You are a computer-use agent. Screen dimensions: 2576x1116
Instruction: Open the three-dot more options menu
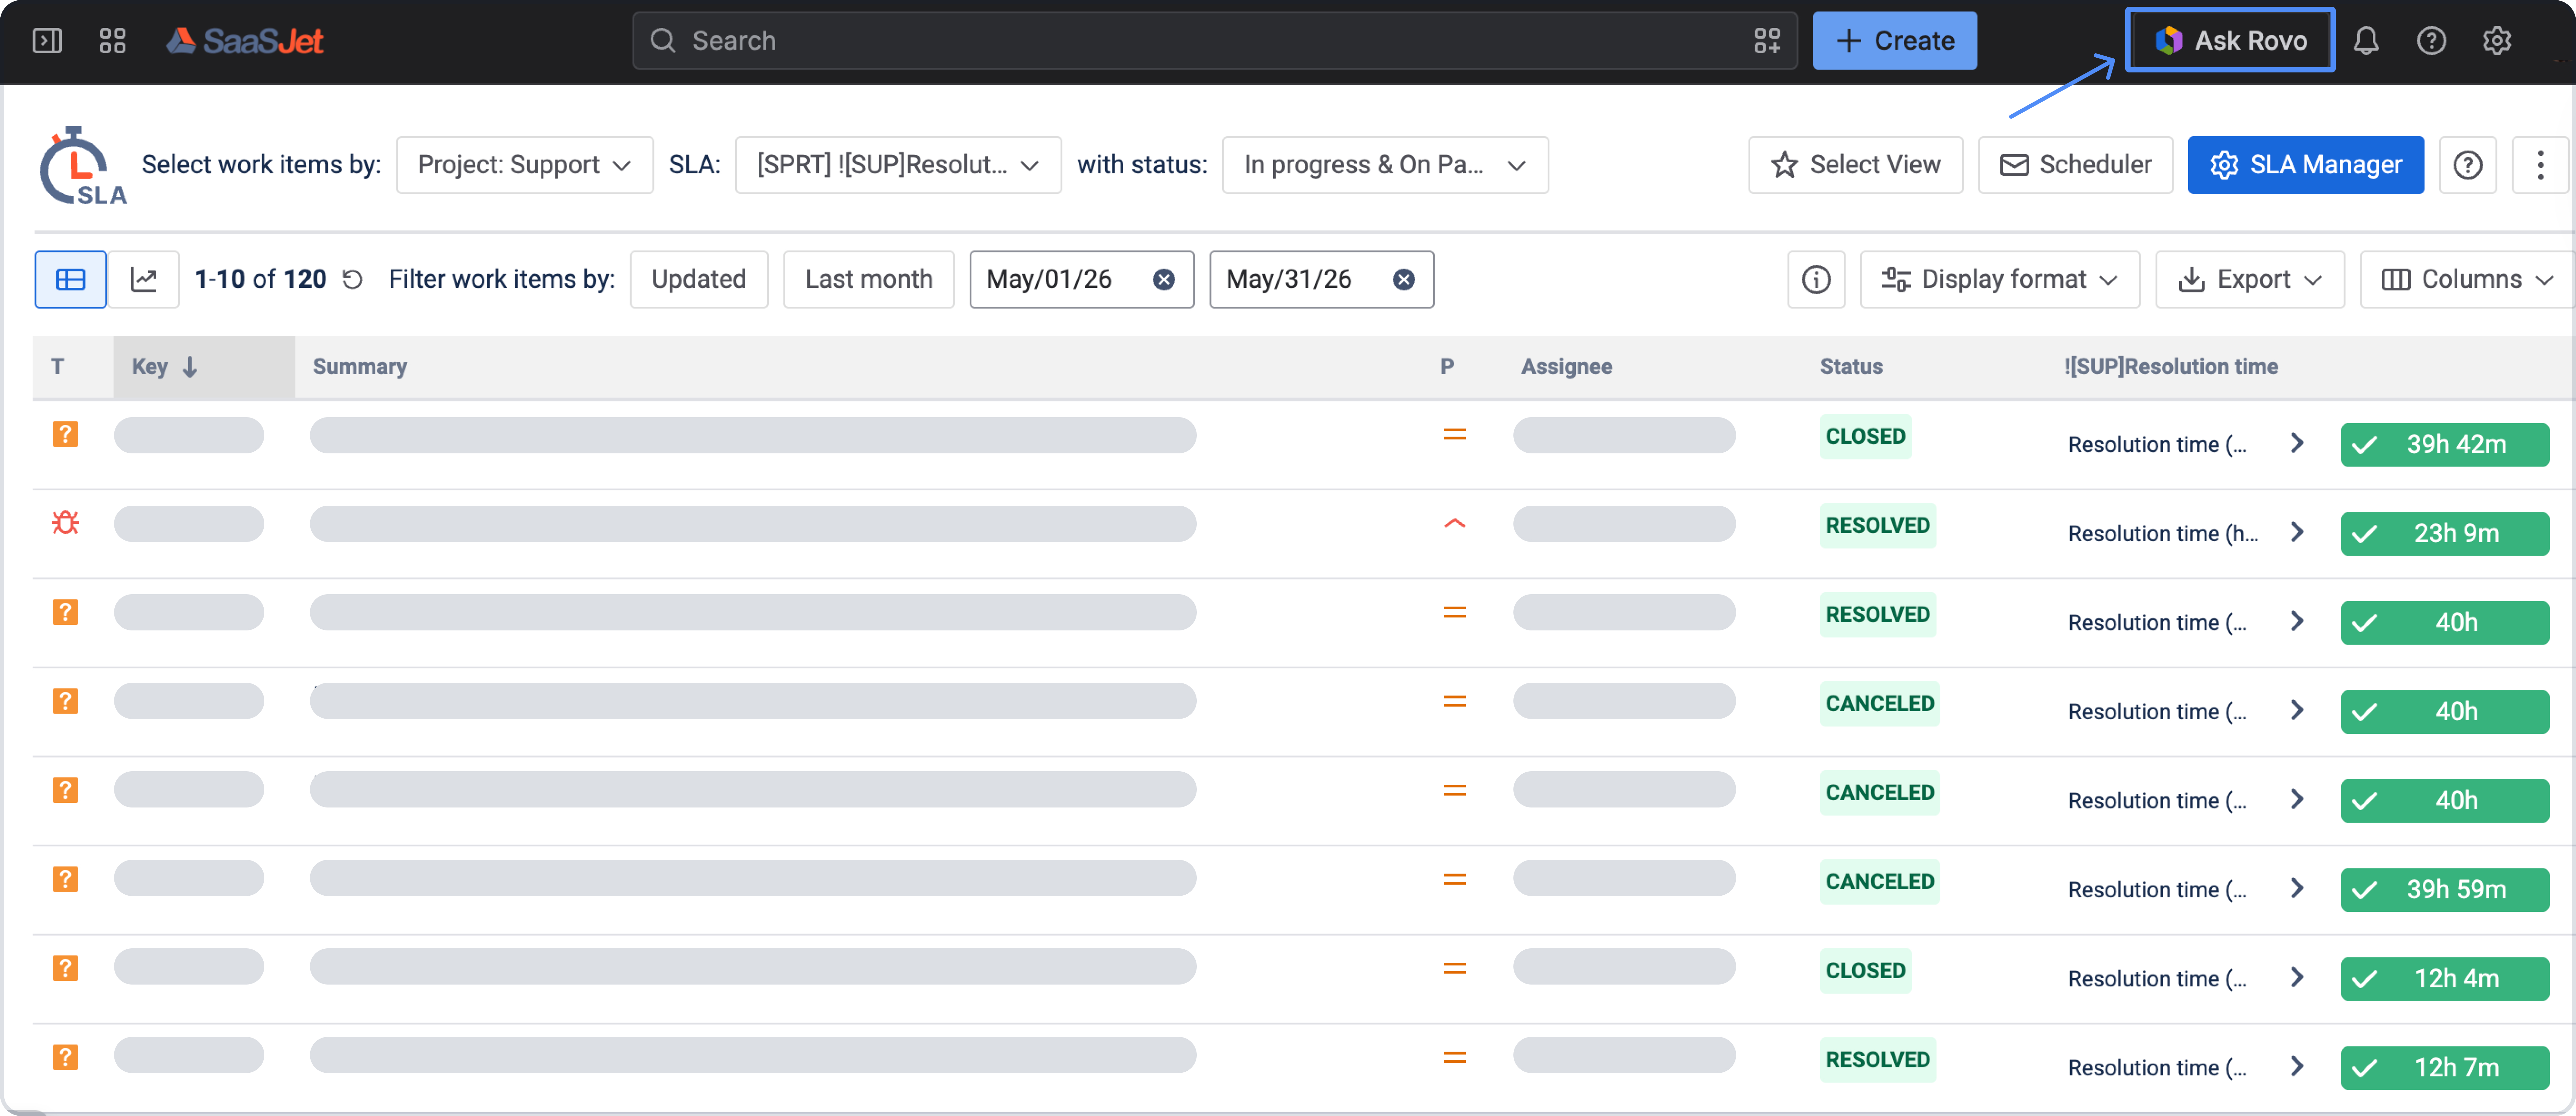pyautogui.click(x=2540, y=165)
